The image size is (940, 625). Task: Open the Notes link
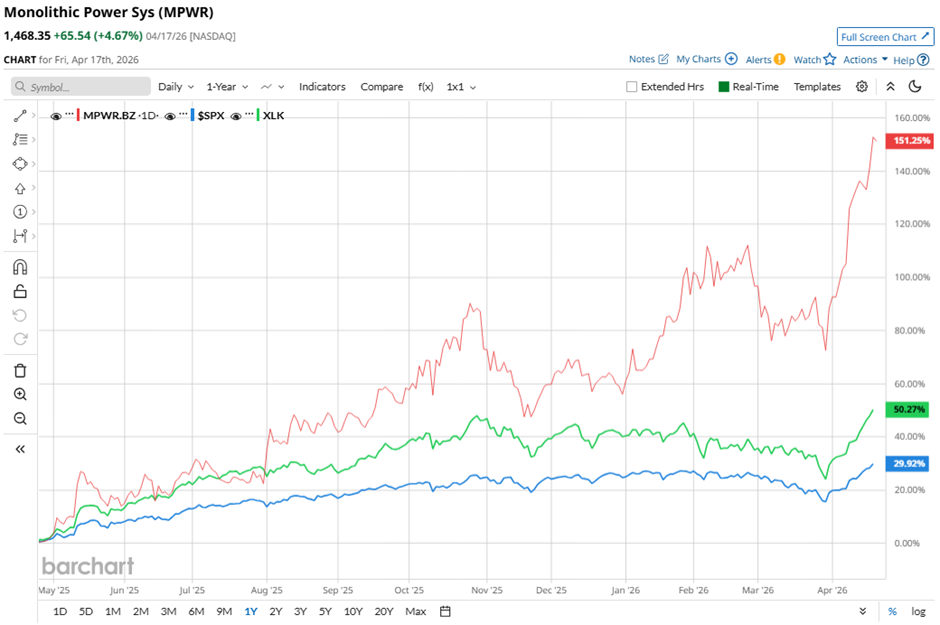[641, 59]
